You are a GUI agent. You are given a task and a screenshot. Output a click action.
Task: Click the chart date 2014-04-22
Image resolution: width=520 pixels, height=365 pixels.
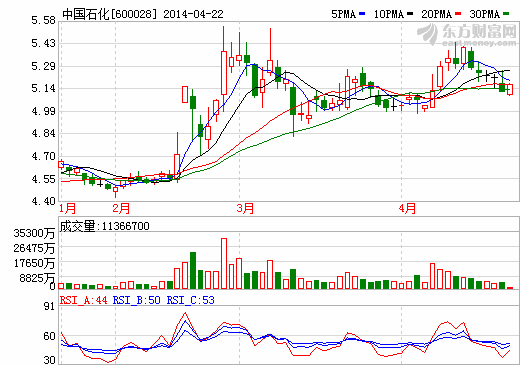click(x=193, y=14)
